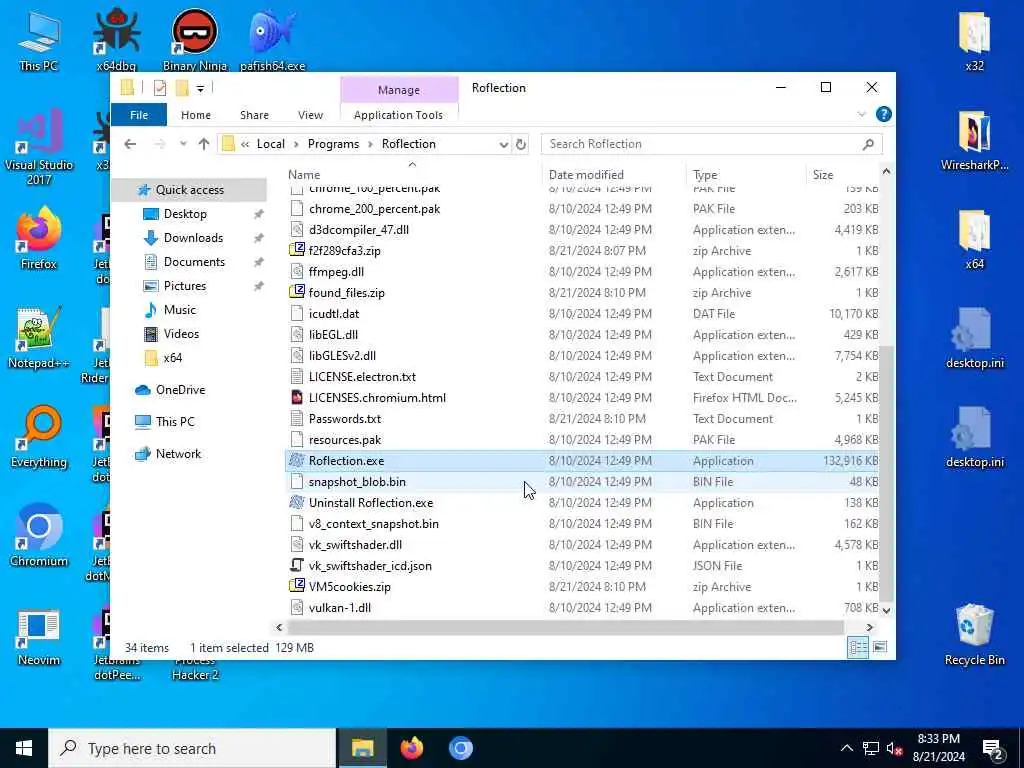
Task: Click the Properties quick access toolbar icon
Action: click(x=159, y=88)
